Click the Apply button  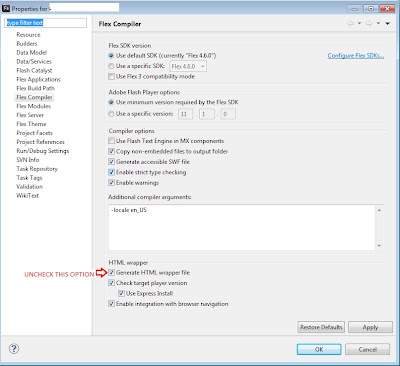pos(370,327)
